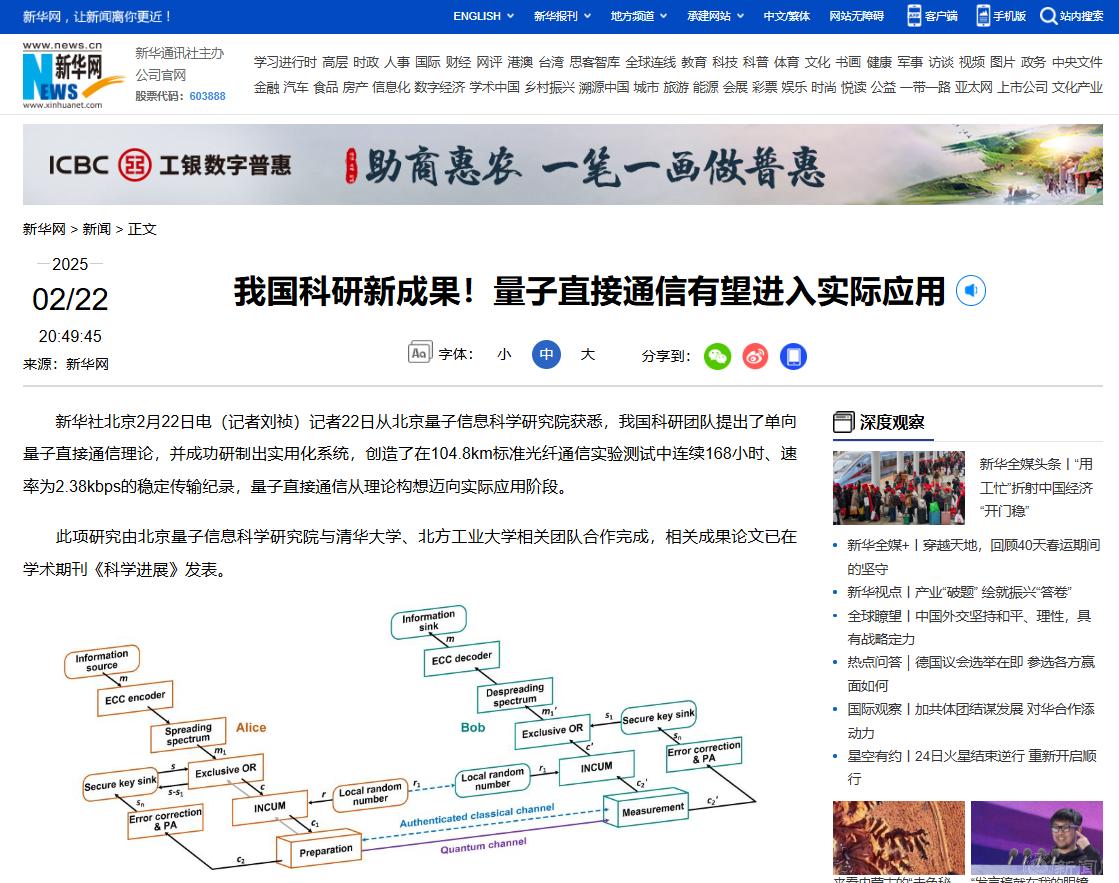Screen dimensions: 1119x883
Task: Set font size to 大
Action: pyautogui.click(x=588, y=354)
